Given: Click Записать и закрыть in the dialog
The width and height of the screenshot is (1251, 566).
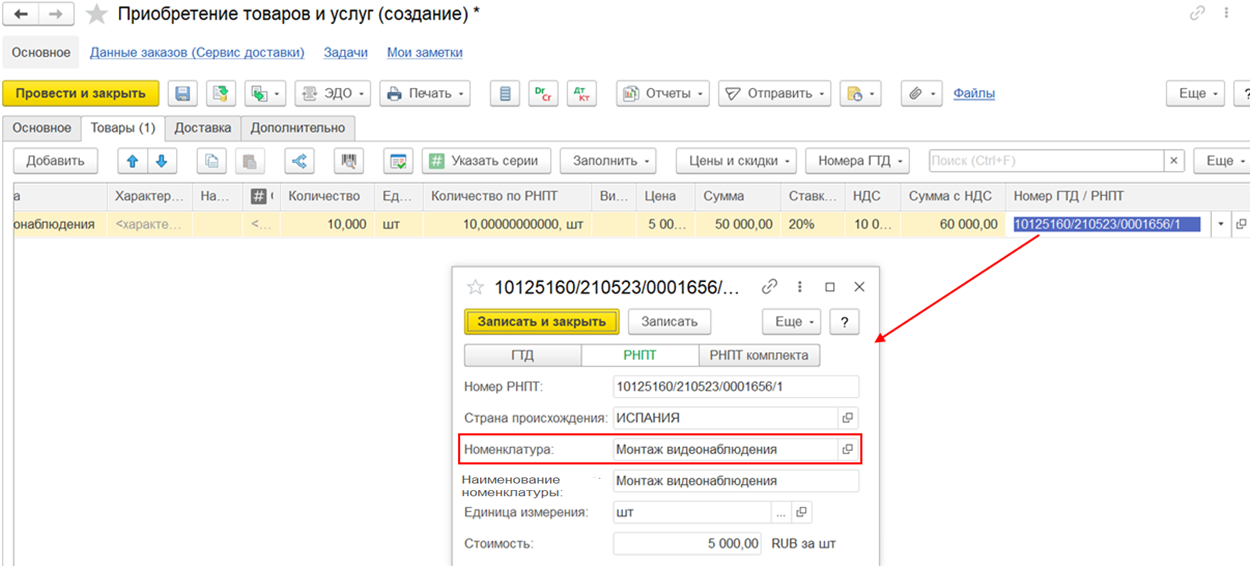Looking at the screenshot, I should coord(542,322).
